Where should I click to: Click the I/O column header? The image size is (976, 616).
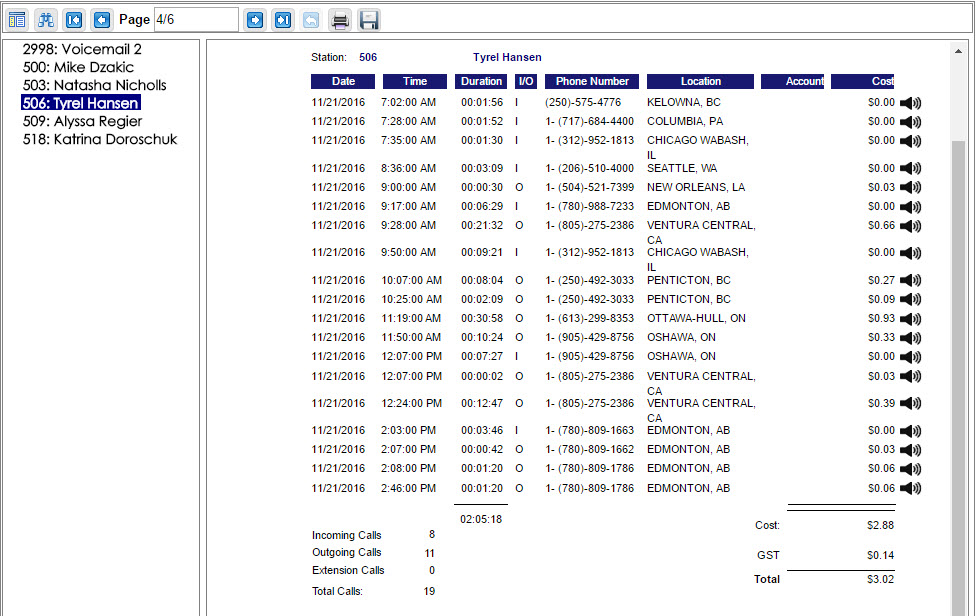(x=526, y=82)
